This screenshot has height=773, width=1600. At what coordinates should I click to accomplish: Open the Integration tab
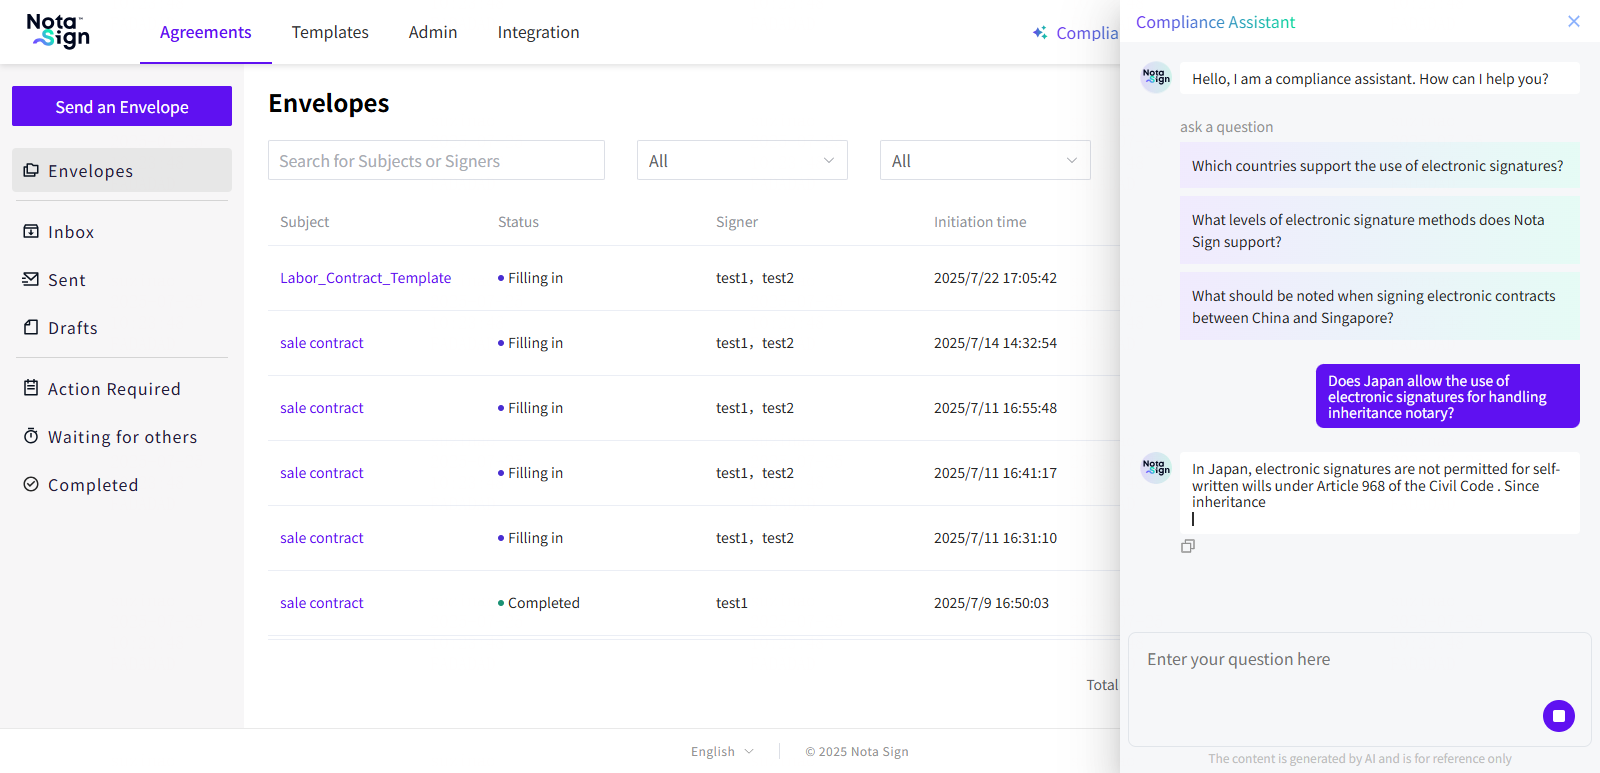point(538,32)
